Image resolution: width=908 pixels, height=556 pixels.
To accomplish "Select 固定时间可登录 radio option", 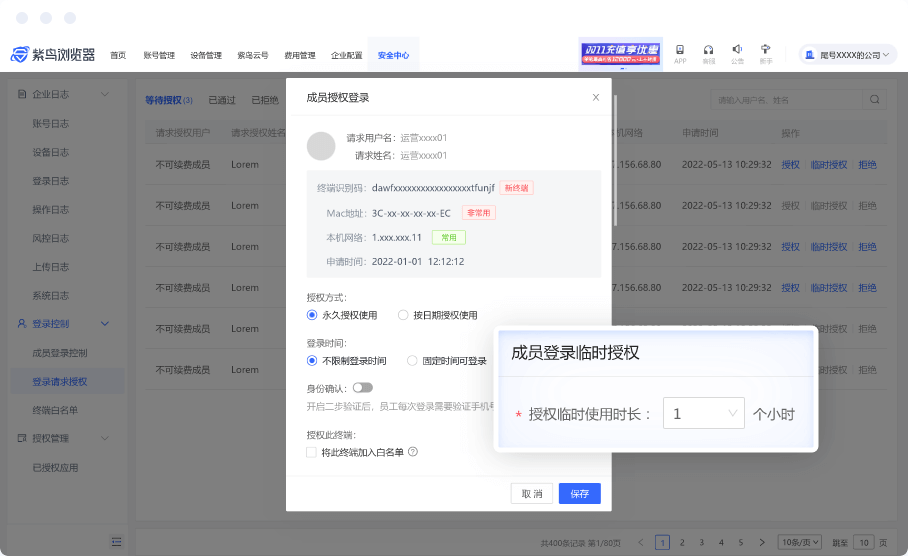I will tap(412, 361).
